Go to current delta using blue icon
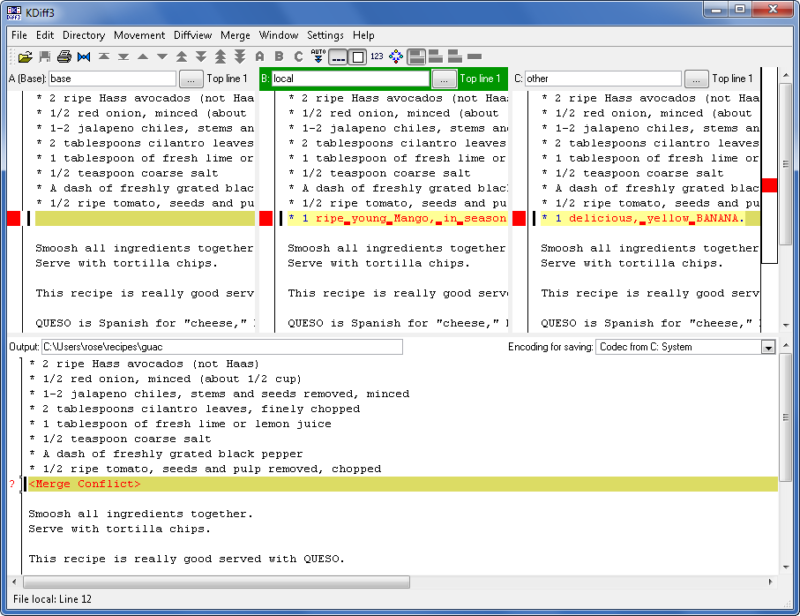The width and height of the screenshot is (800, 616). coord(83,57)
